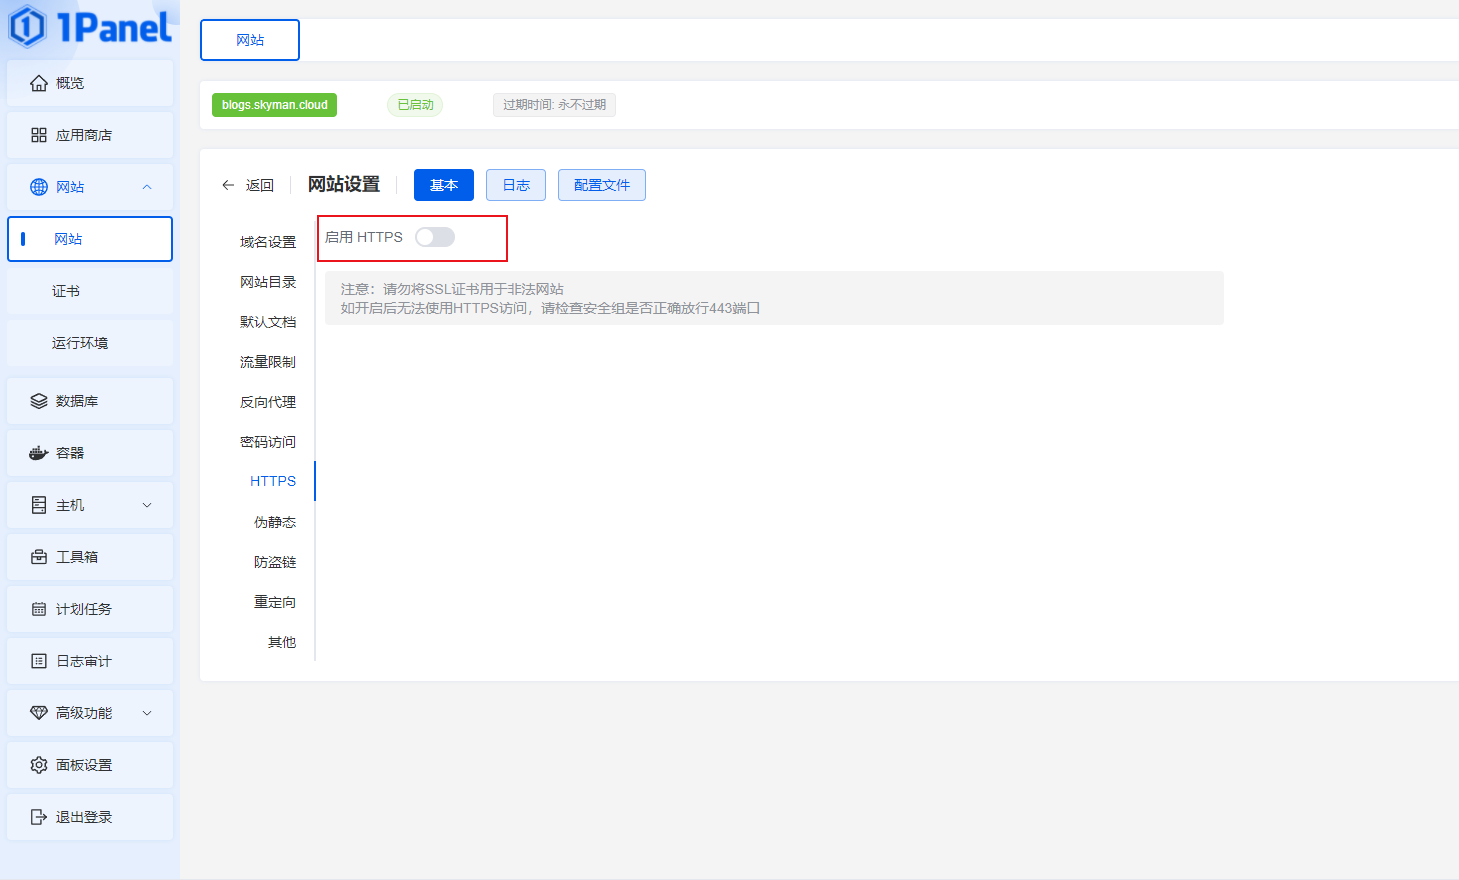Open 证书 in the sidebar submenu

tap(66, 291)
